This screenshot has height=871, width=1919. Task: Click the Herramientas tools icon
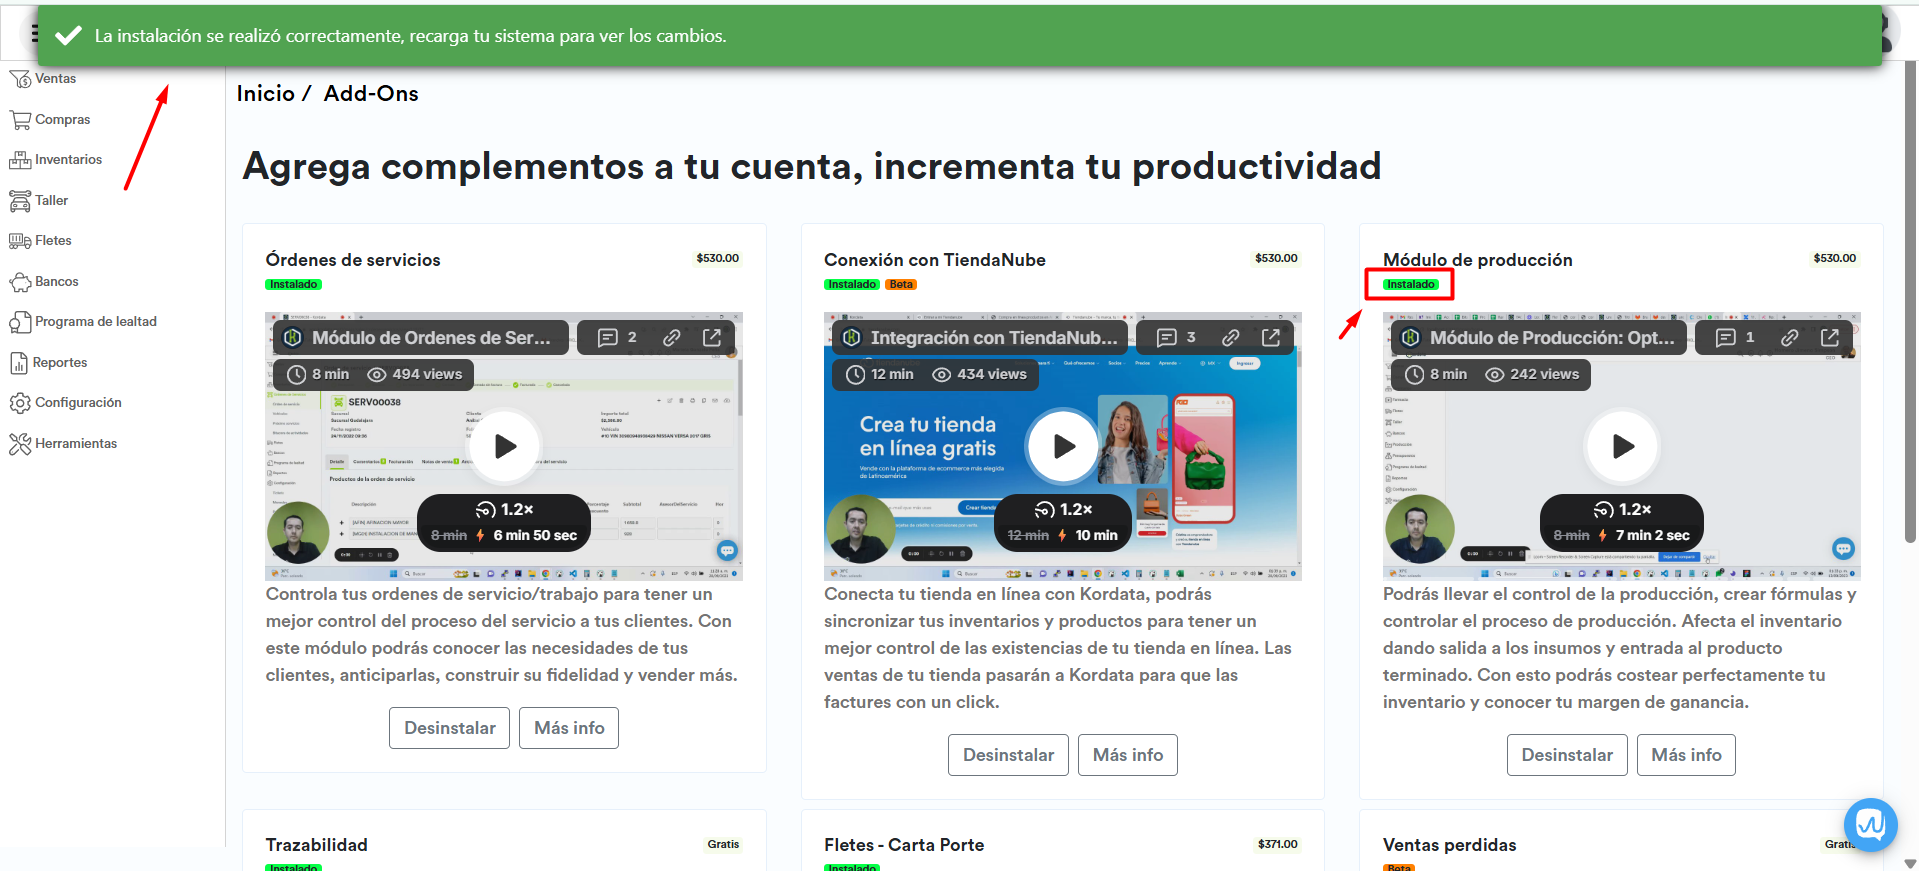[20, 444]
